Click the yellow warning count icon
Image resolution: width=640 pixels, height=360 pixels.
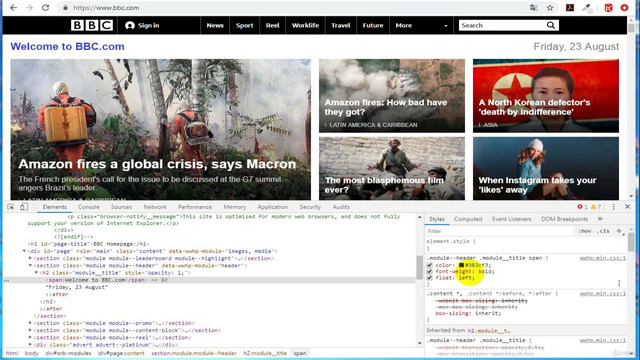pos(593,207)
